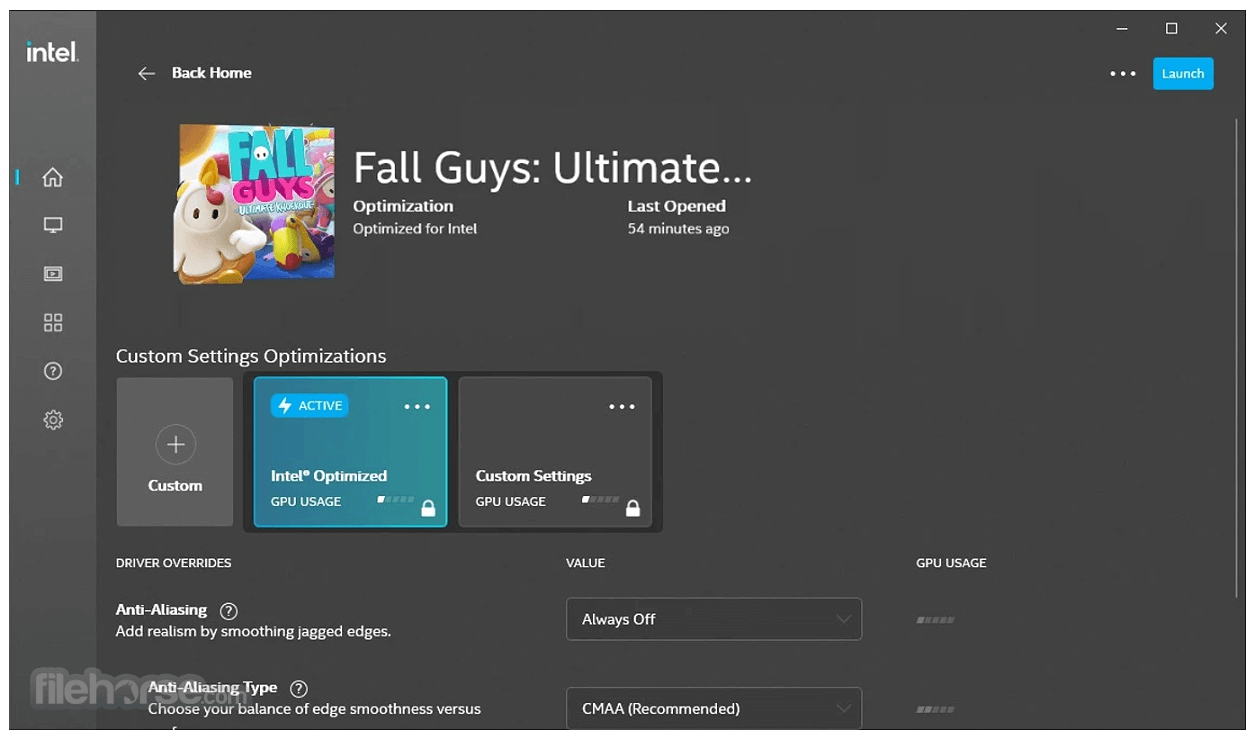Viewport: 1256px width, 740px height.
Task: Click 'Add realism by smoothing jagged edges.' description
Action: pyautogui.click(x=253, y=632)
